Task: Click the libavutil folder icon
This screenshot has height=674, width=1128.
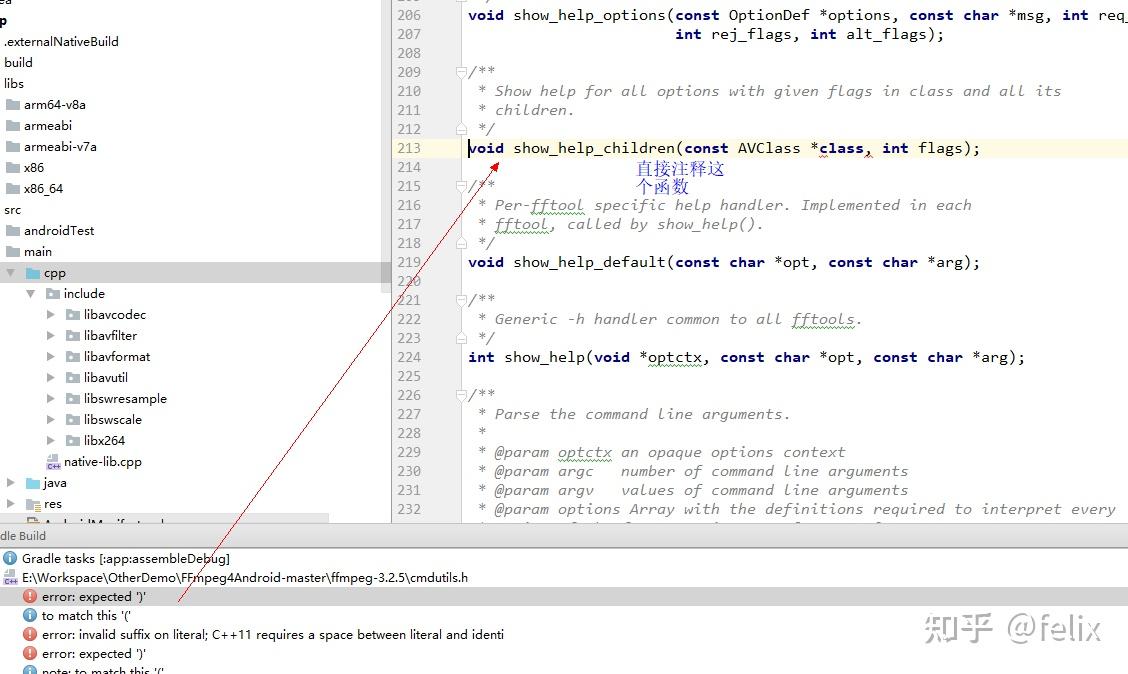Action: coord(73,377)
